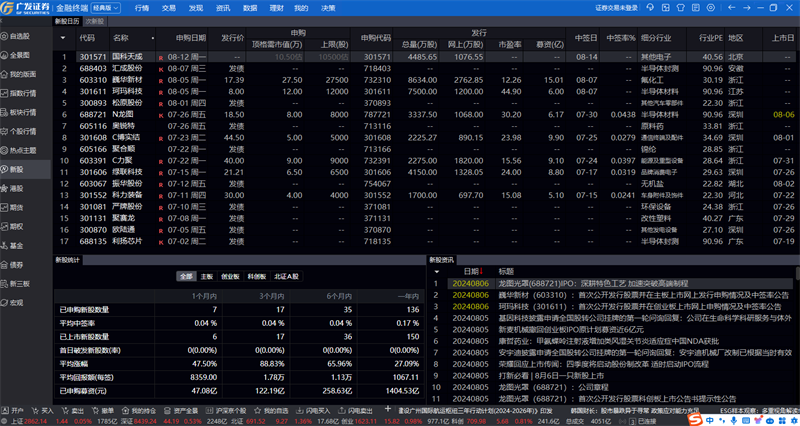Click 买入 in the bottom toolbar
Image resolution: width=800 pixels, height=426 pixels.
[42, 410]
